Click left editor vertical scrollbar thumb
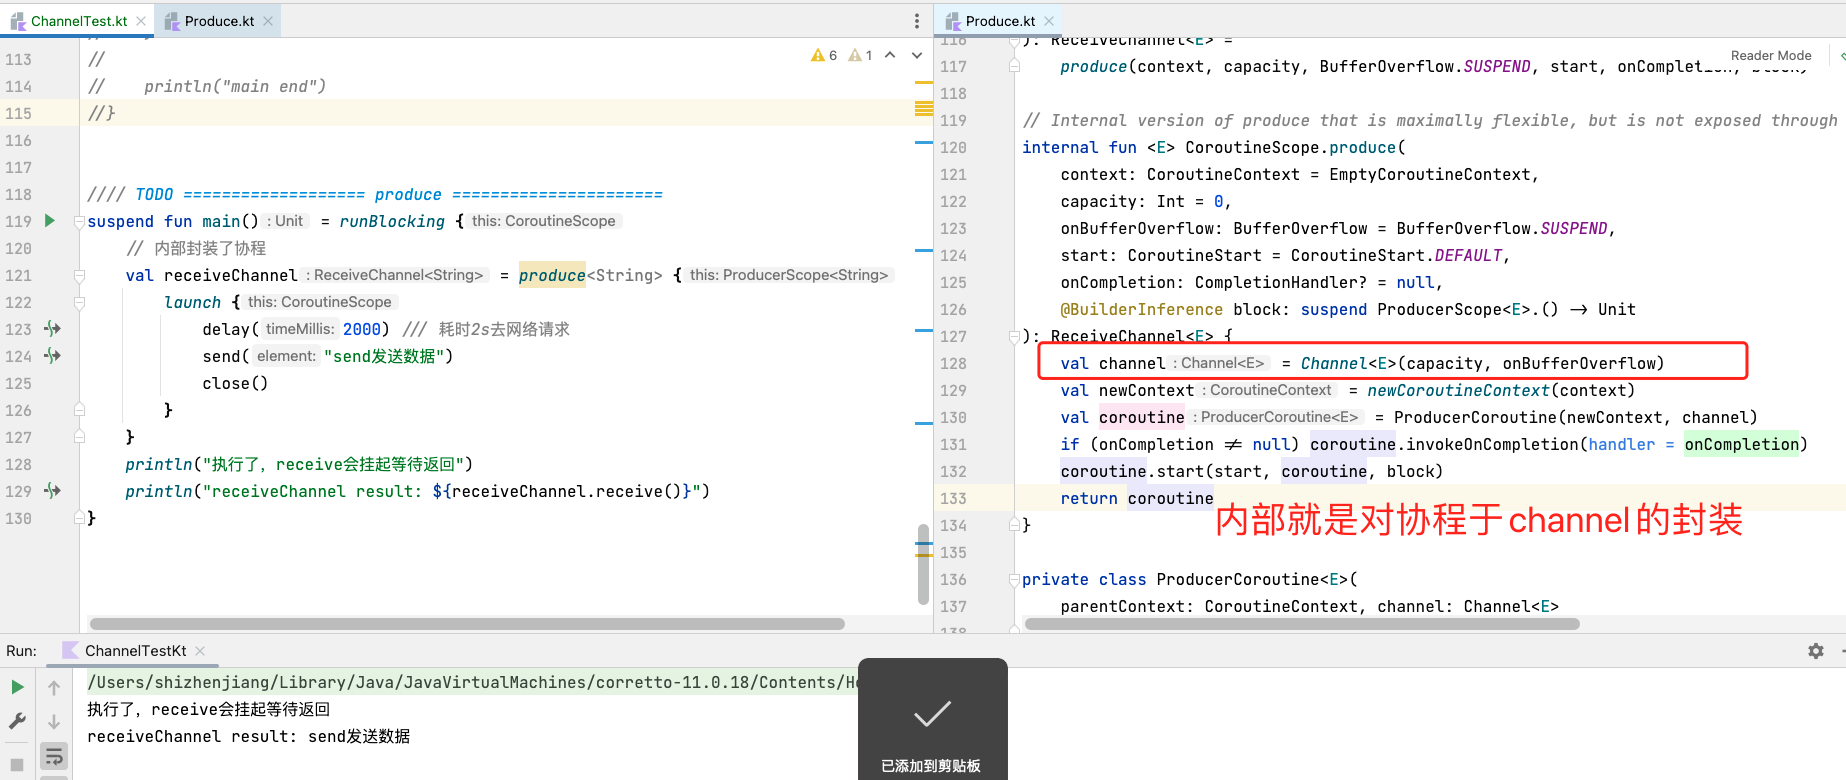1846x780 pixels. click(923, 563)
